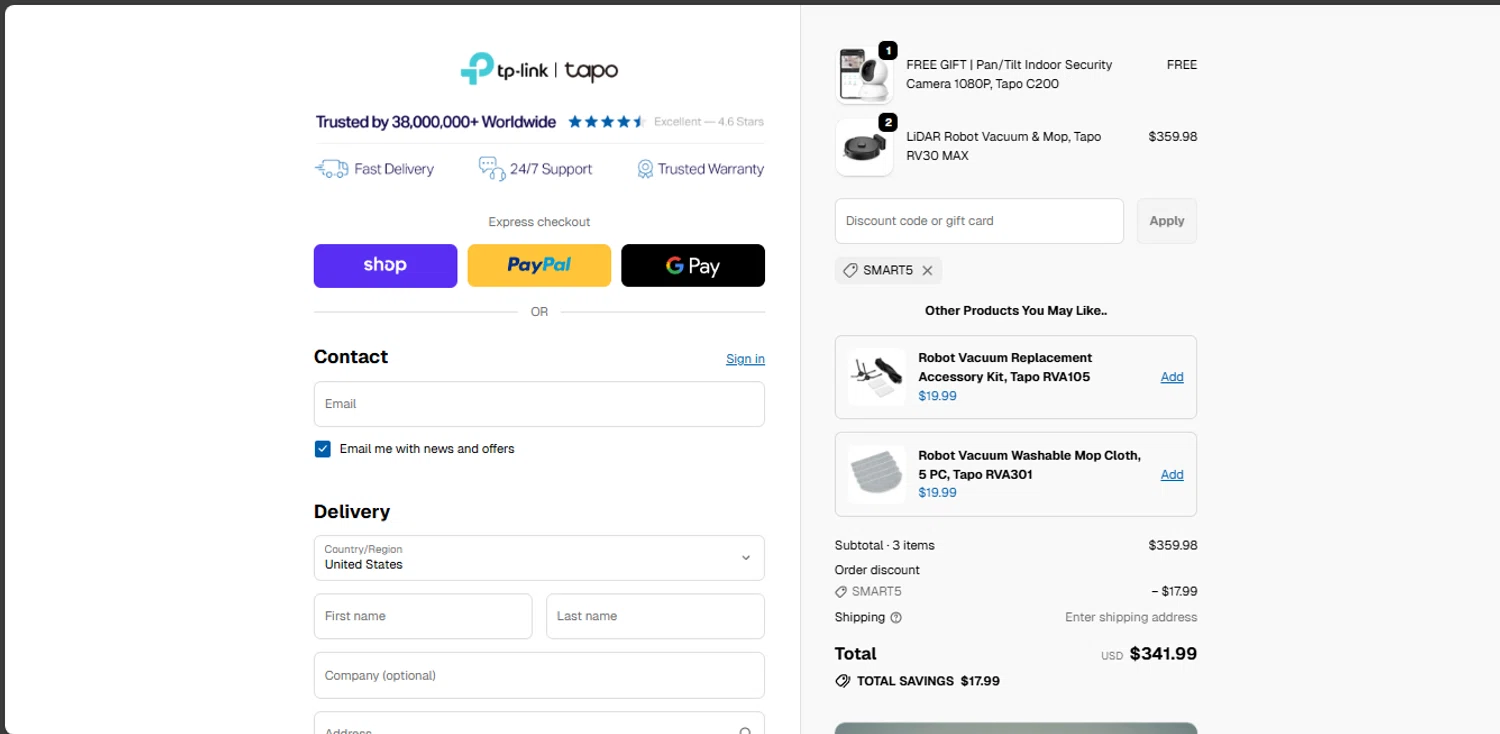Viewport: 1500px width, 734px height.
Task: Click the TOTAL SAVINGS $17.99 text
Action: (x=928, y=681)
